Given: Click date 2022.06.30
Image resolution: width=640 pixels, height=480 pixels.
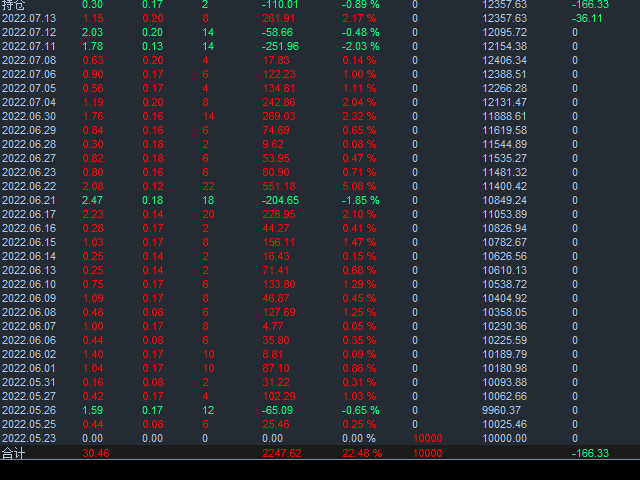Looking at the screenshot, I should (x=29, y=116).
